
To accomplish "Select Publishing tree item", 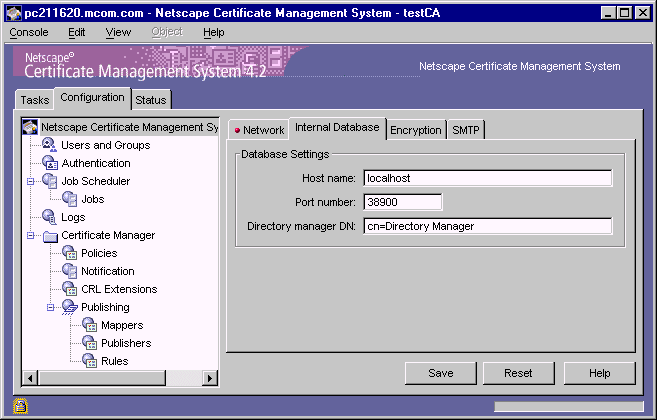I will 105,307.
